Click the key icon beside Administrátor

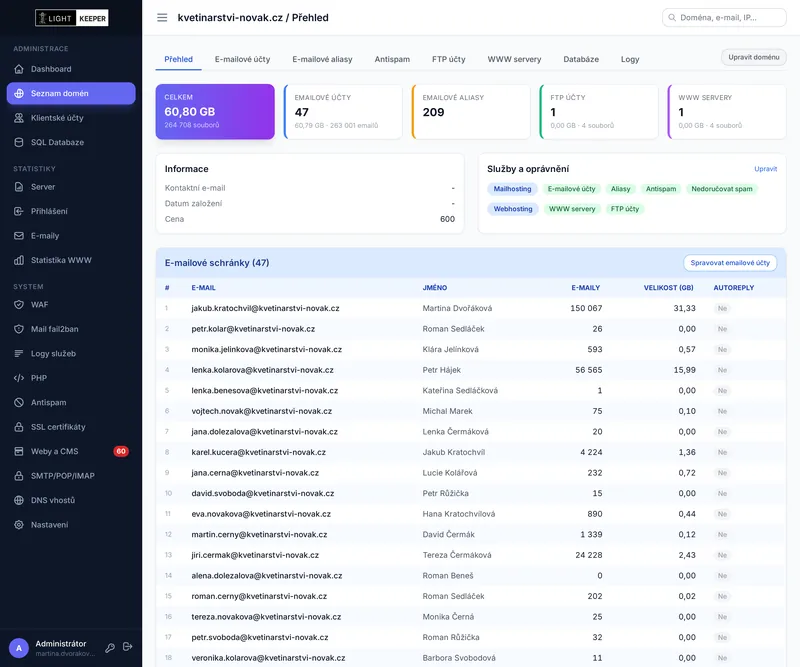tap(110, 648)
